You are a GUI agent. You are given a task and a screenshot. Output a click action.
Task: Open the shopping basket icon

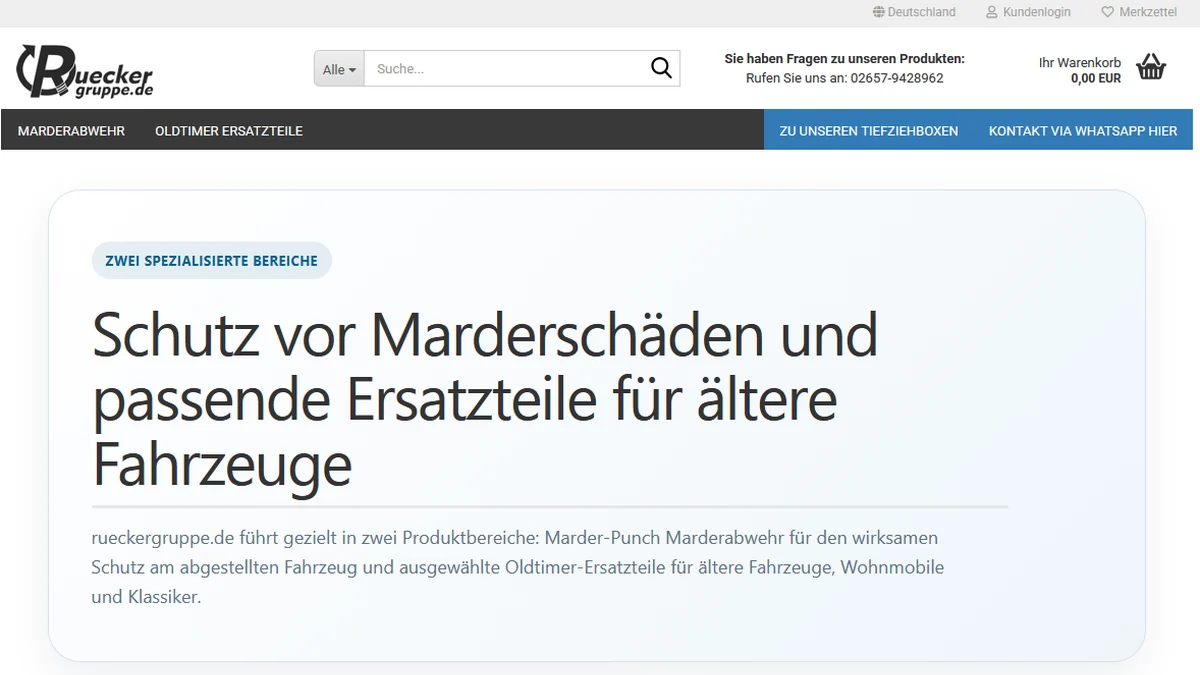(1151, 67)
